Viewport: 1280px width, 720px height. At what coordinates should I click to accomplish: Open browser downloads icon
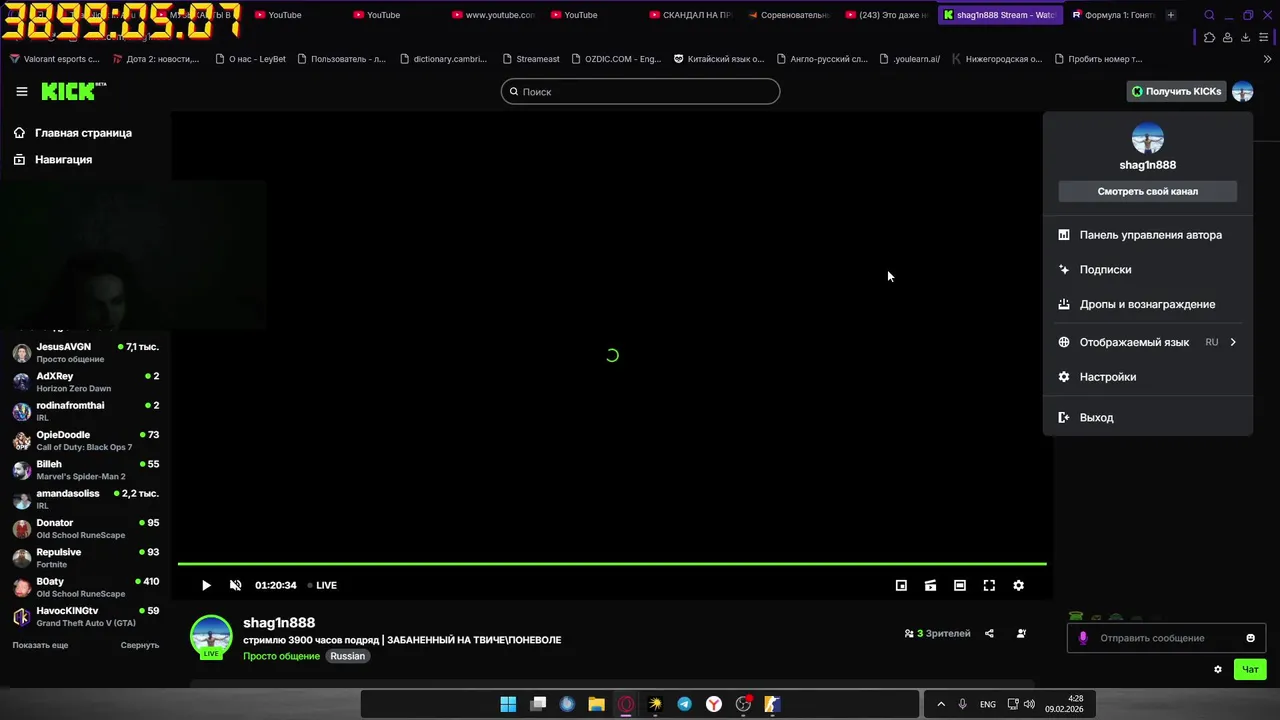pyautogui.click(x=1245, y=37)
